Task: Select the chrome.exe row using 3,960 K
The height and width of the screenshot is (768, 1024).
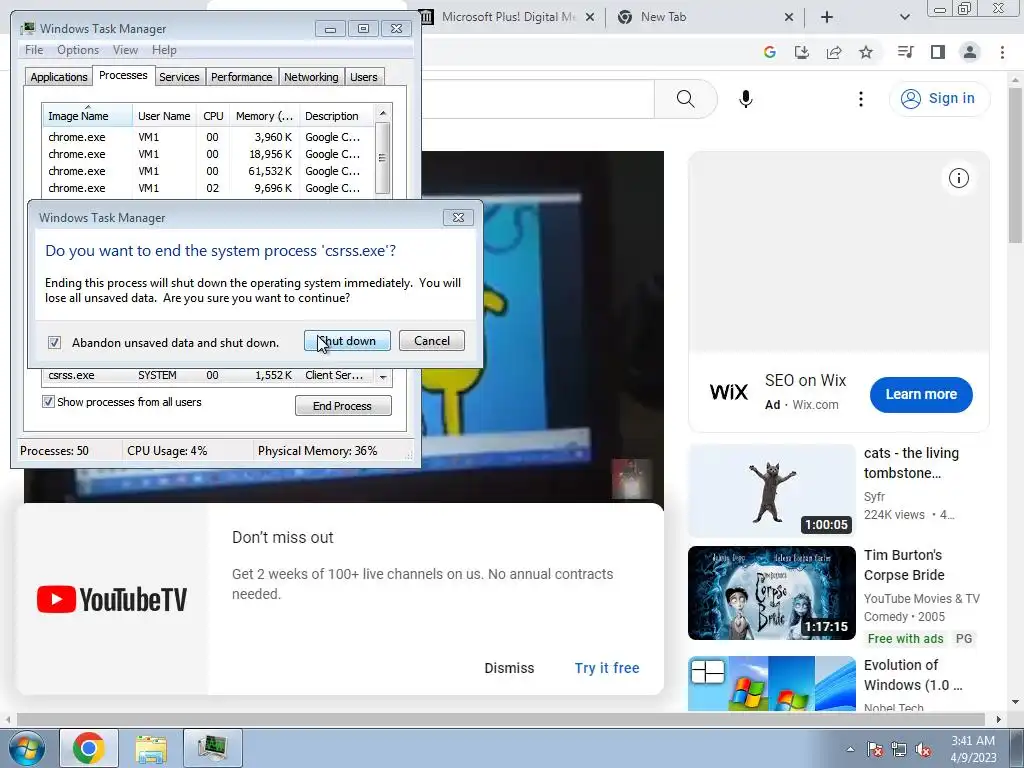Action: pos(208,137)
